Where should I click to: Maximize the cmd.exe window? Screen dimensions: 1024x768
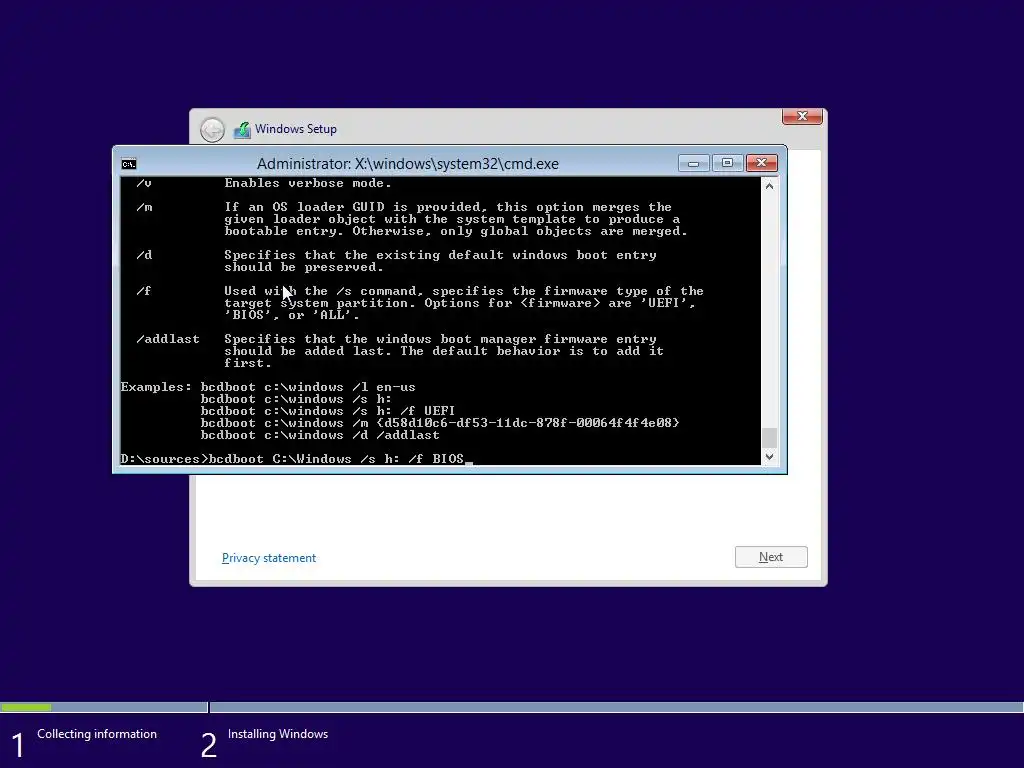(727, 163)
